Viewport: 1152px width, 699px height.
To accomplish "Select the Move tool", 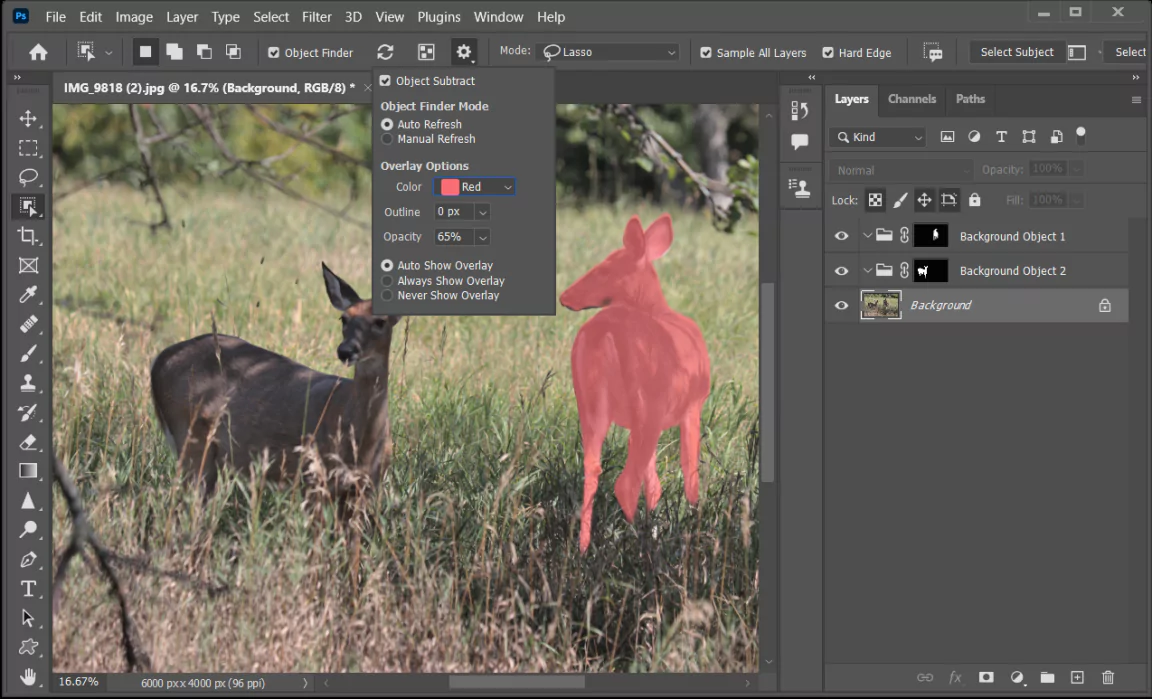I will [28, 119].
